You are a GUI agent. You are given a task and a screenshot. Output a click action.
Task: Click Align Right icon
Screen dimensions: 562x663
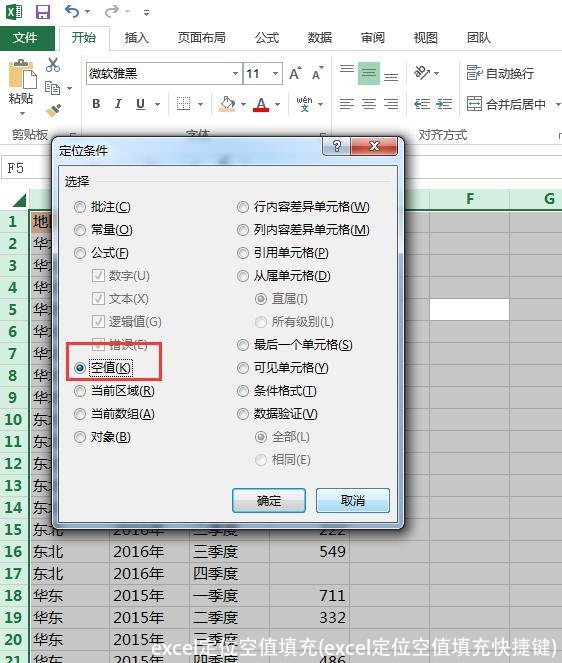click(x=391, y=104)
